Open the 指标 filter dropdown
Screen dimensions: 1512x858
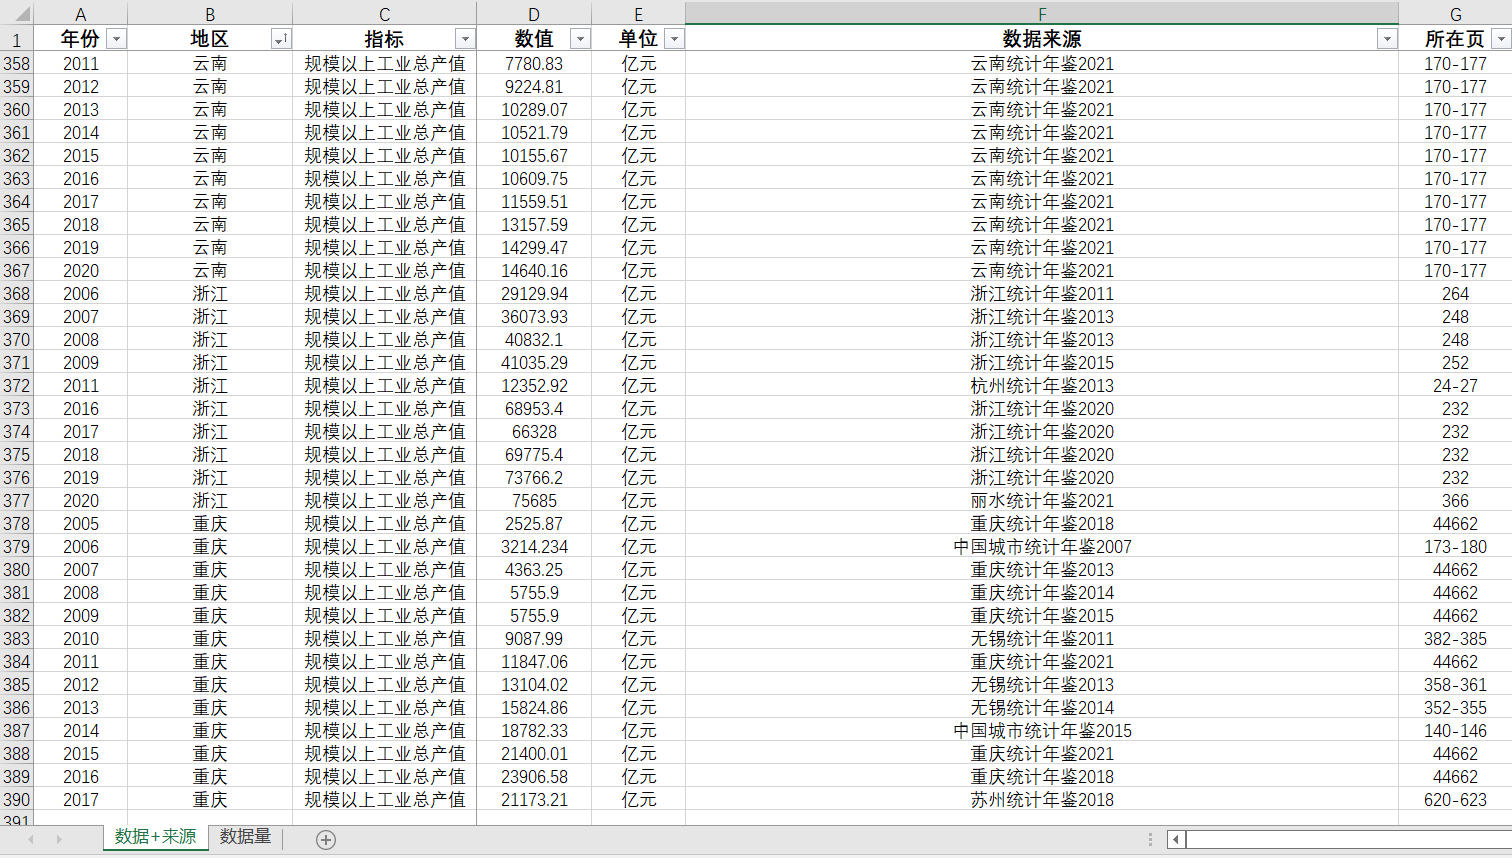click(x=465, y=39)
